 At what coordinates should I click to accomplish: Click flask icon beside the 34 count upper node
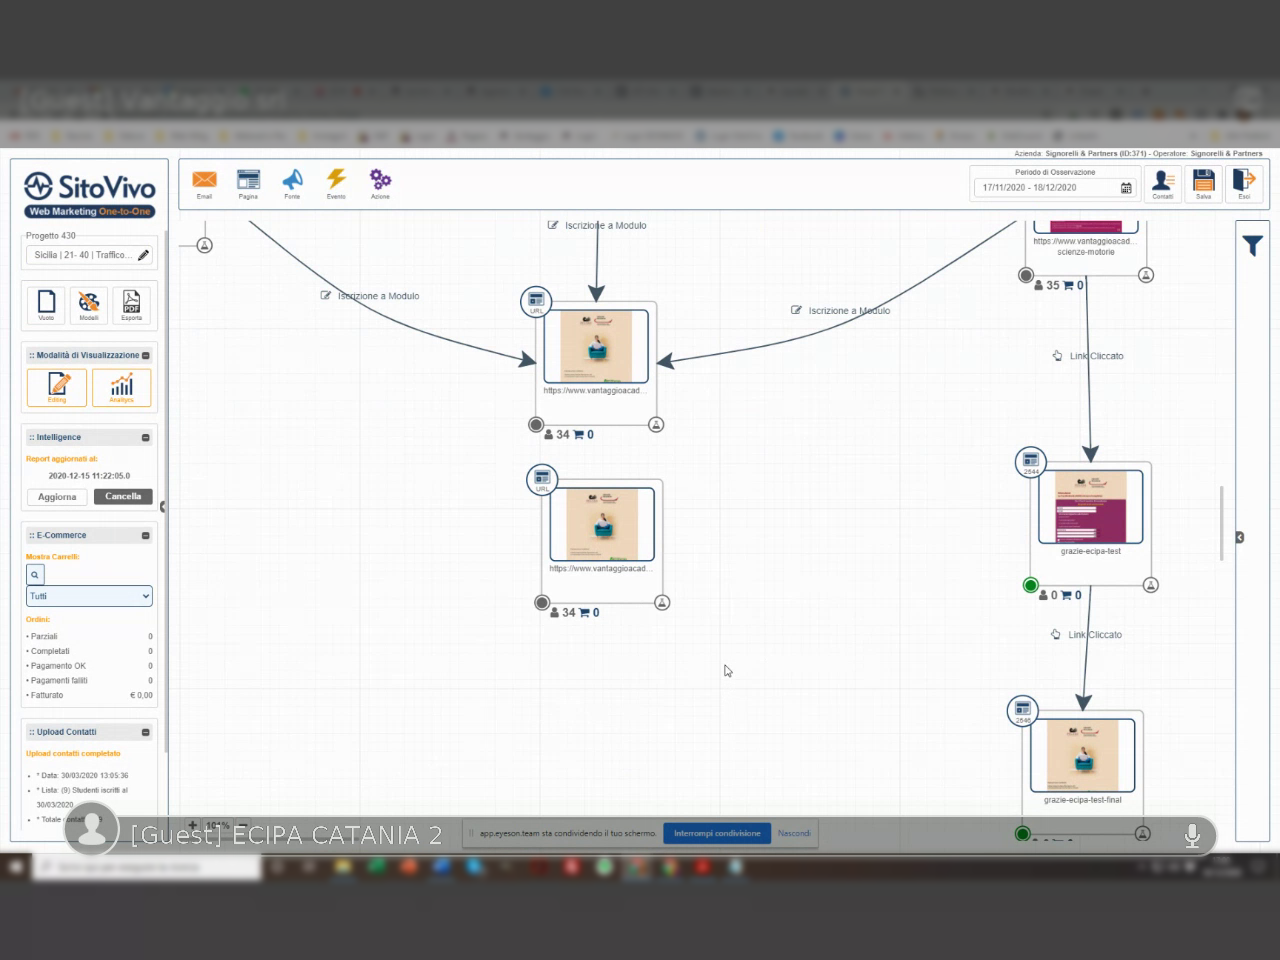coord(656,425)
